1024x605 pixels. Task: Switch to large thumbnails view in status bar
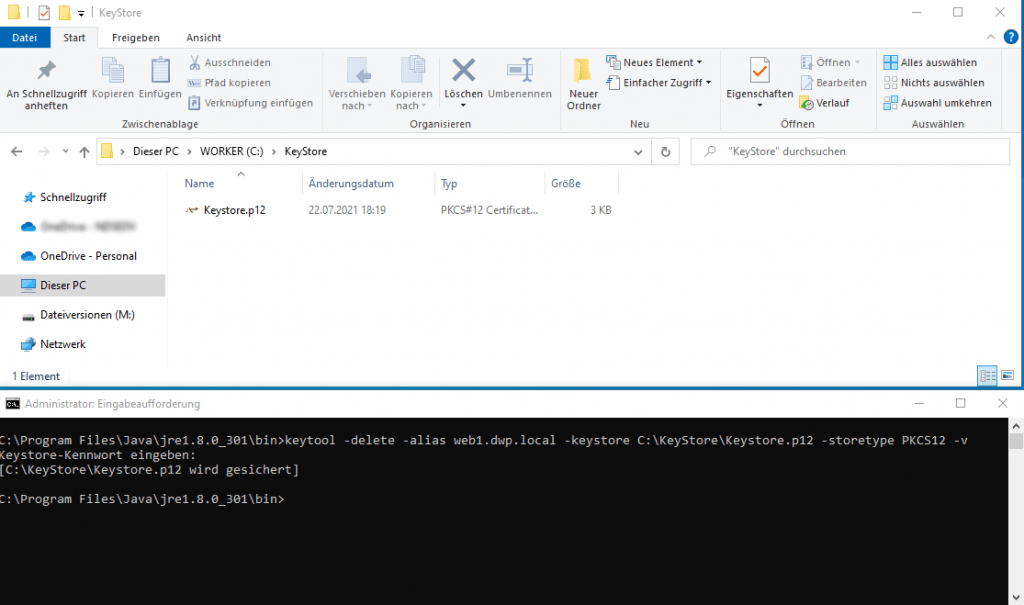[1007, 376]
